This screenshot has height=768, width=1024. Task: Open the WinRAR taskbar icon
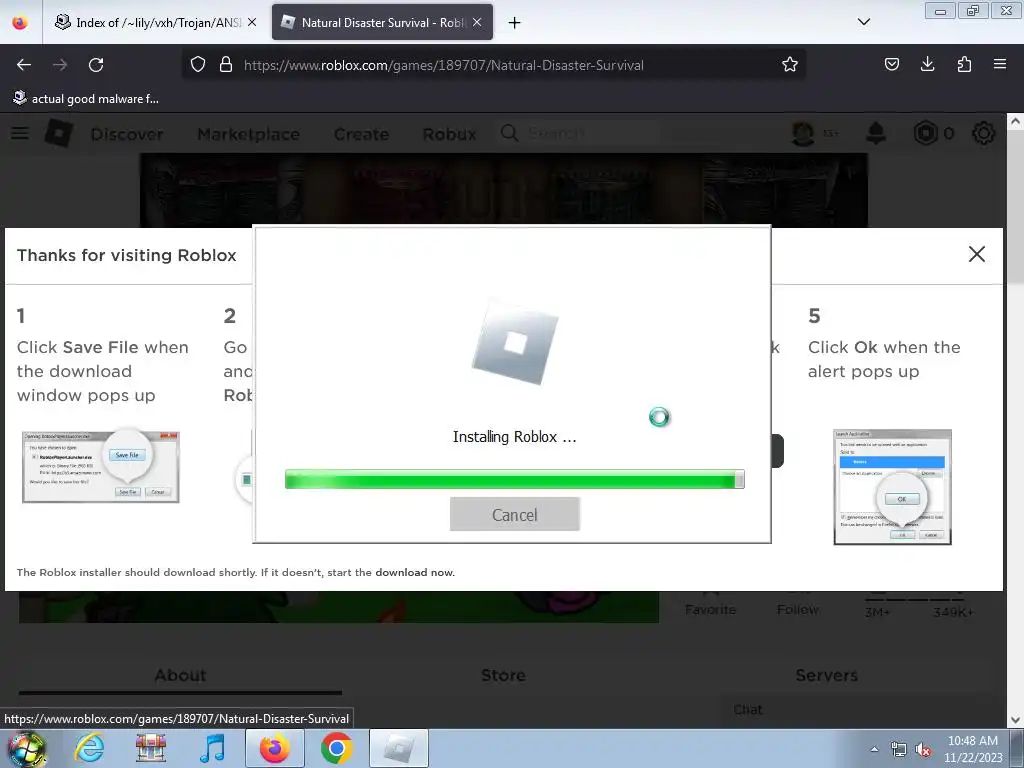151,748
